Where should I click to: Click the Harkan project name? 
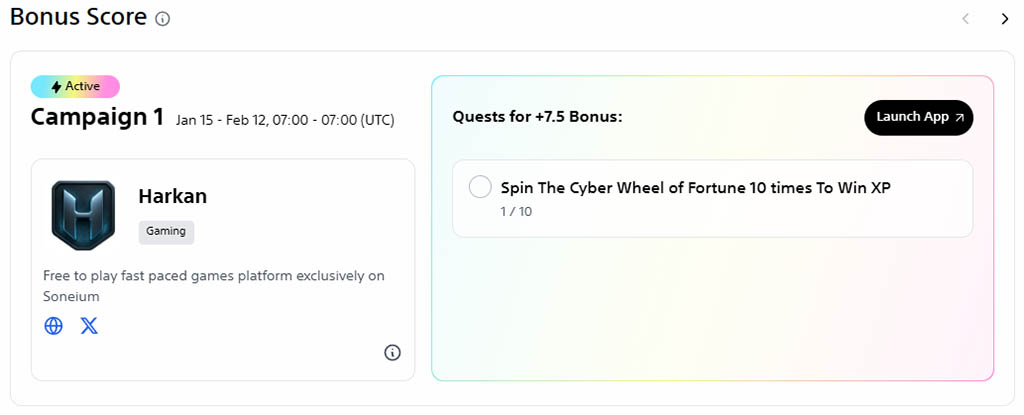pos(172,196)
